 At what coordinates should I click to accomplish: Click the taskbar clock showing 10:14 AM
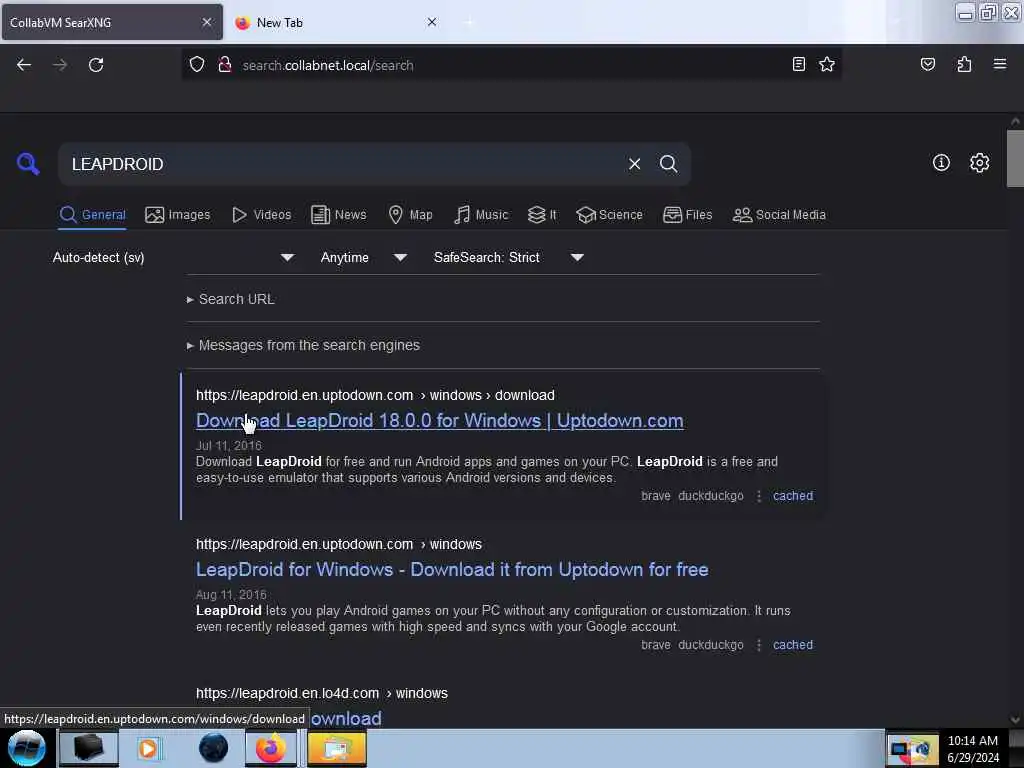[x=972, y=749]
